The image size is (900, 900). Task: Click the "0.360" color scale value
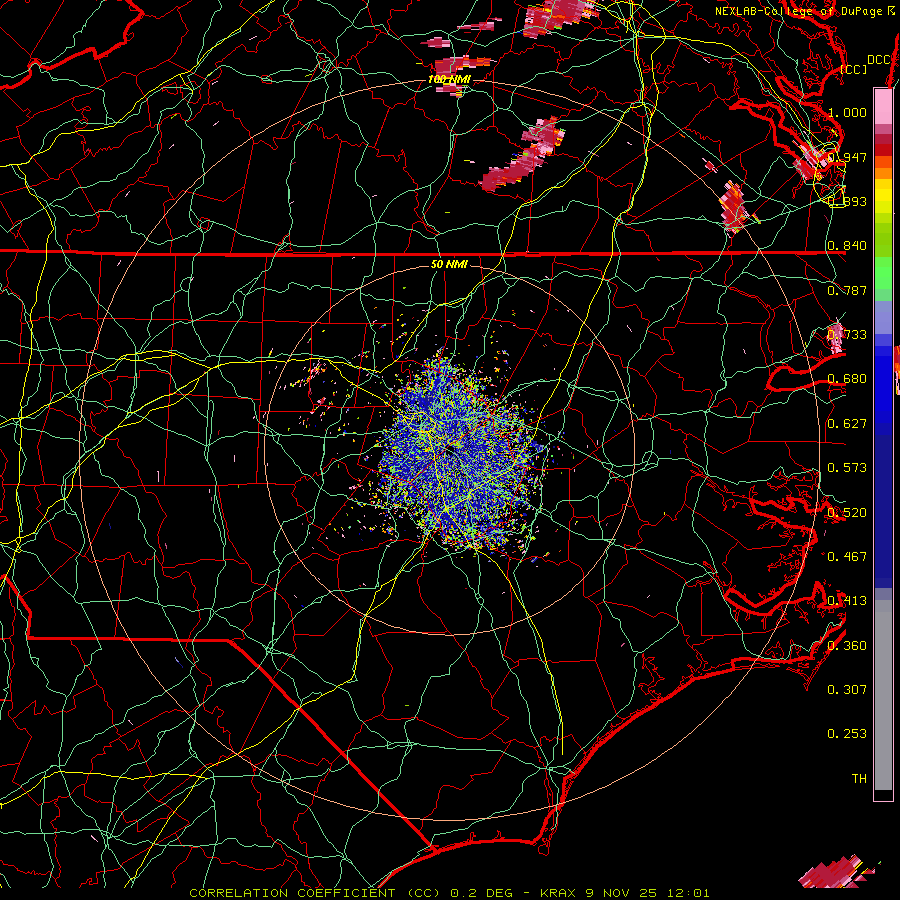pos(847,646)
